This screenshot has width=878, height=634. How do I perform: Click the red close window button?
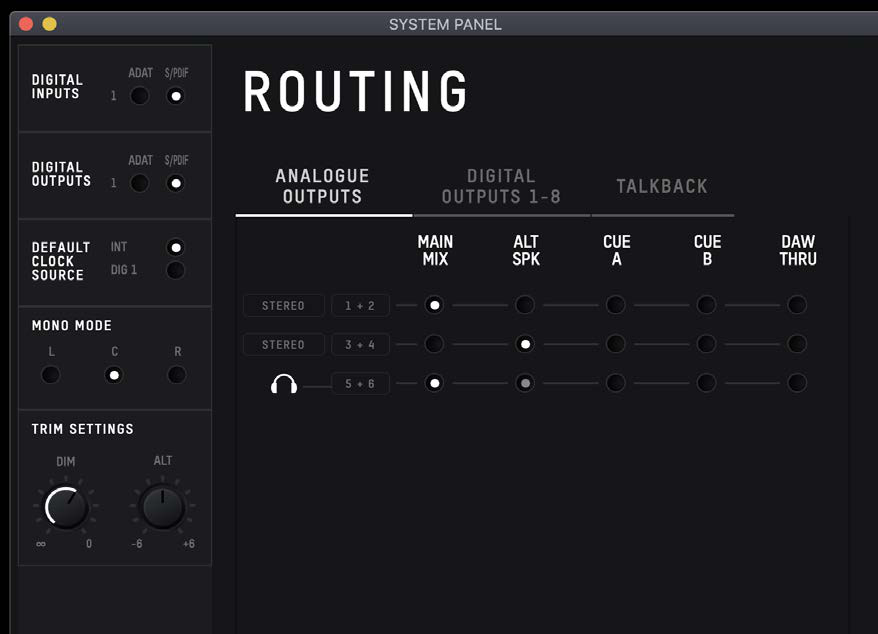pos(26,24)
